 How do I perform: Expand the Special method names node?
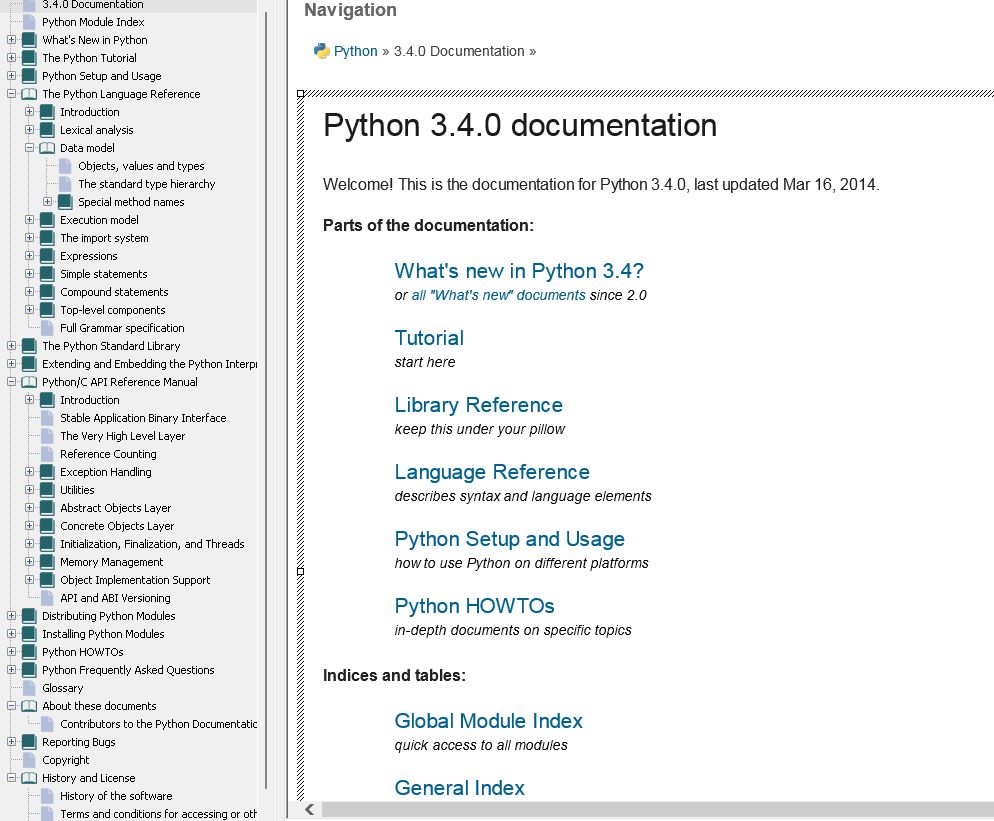click(48, 202)
